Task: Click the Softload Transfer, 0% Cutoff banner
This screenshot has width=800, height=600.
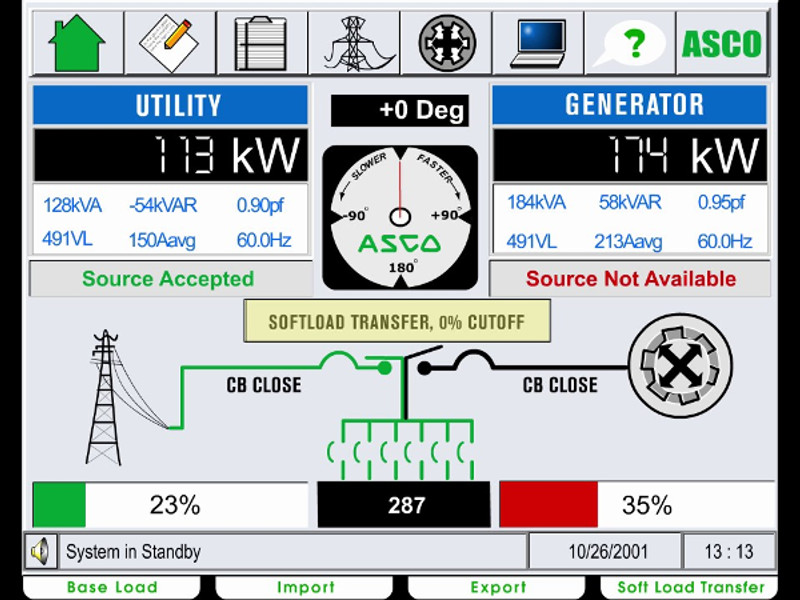Action: click(397, 321)
